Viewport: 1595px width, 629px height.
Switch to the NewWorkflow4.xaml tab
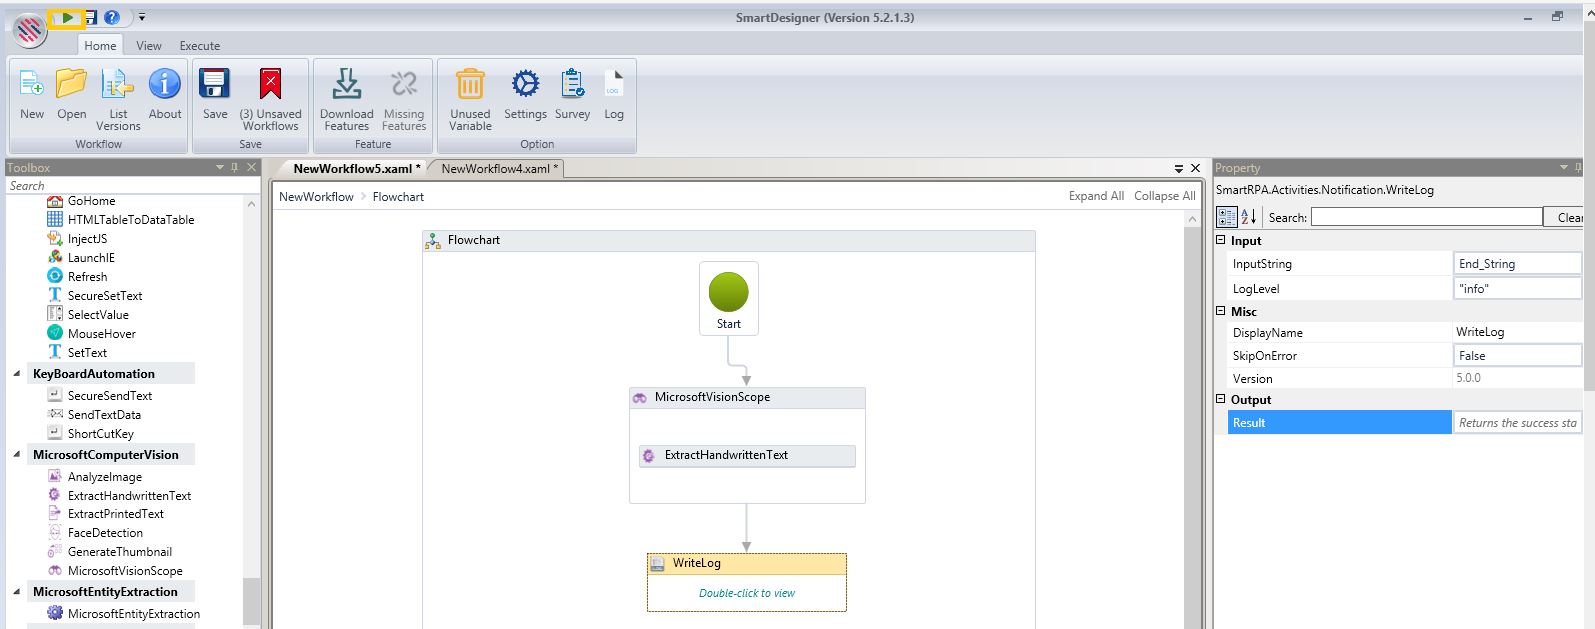point(499,169)
